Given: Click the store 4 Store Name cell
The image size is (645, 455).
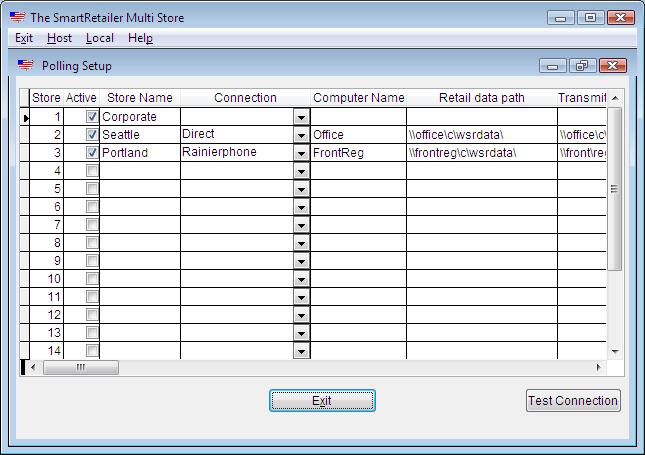Looking at the screenshot, I should pos(140,171).
